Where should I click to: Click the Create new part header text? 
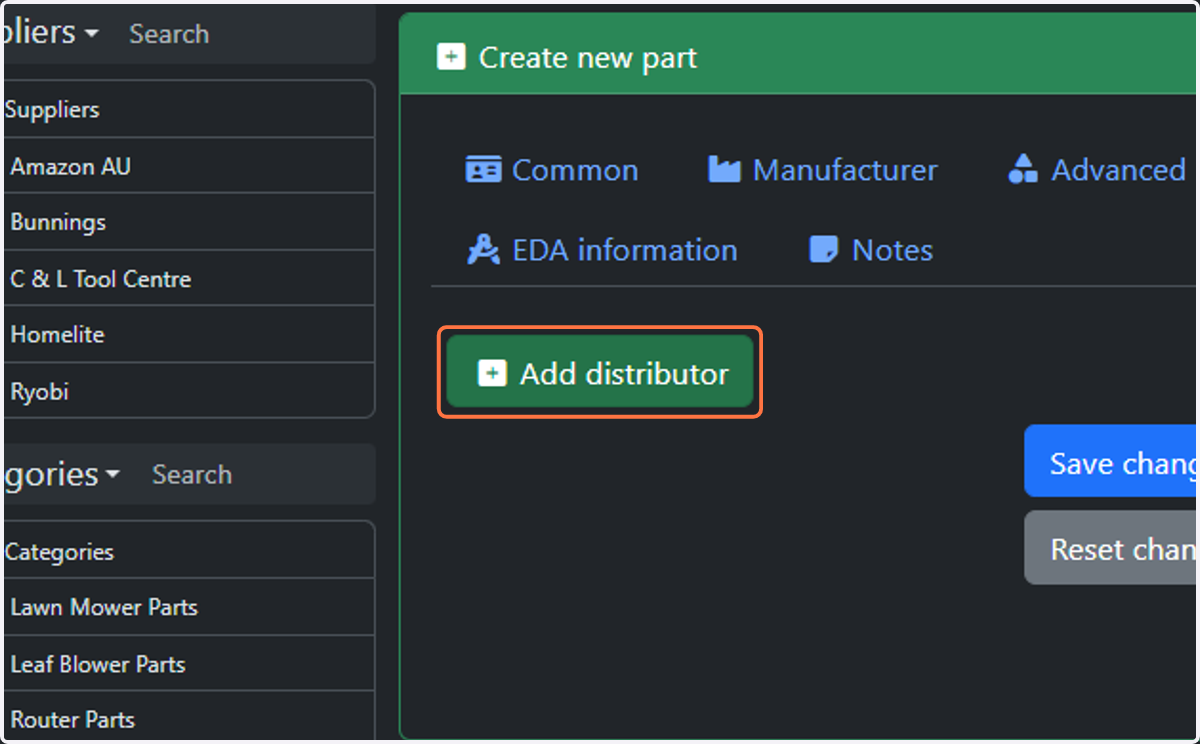click(x=588, y=58)
